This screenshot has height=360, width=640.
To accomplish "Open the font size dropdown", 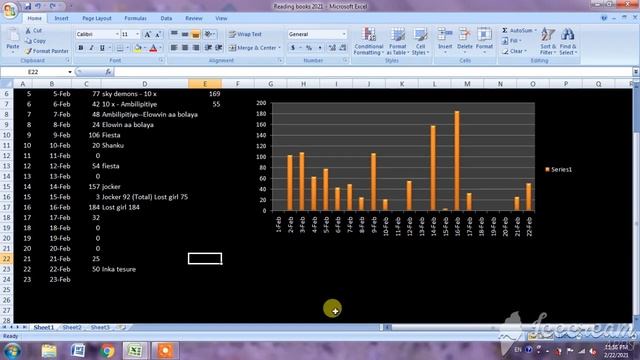I will point(137,34).
